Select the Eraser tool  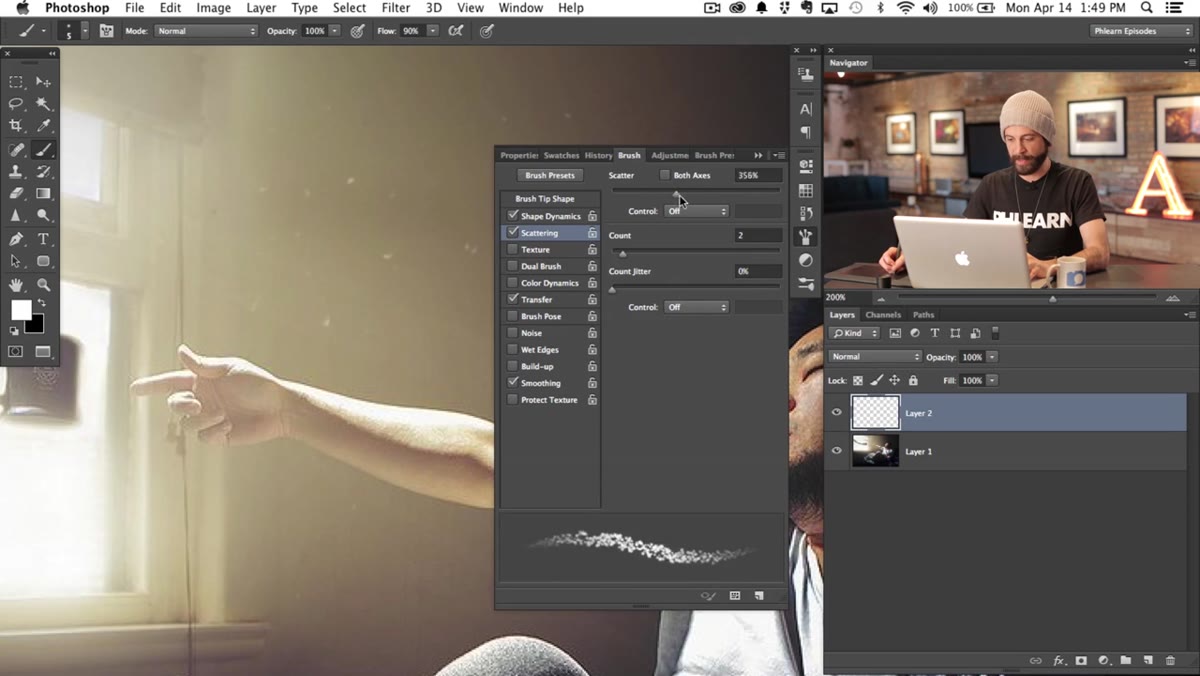(16, 194)
